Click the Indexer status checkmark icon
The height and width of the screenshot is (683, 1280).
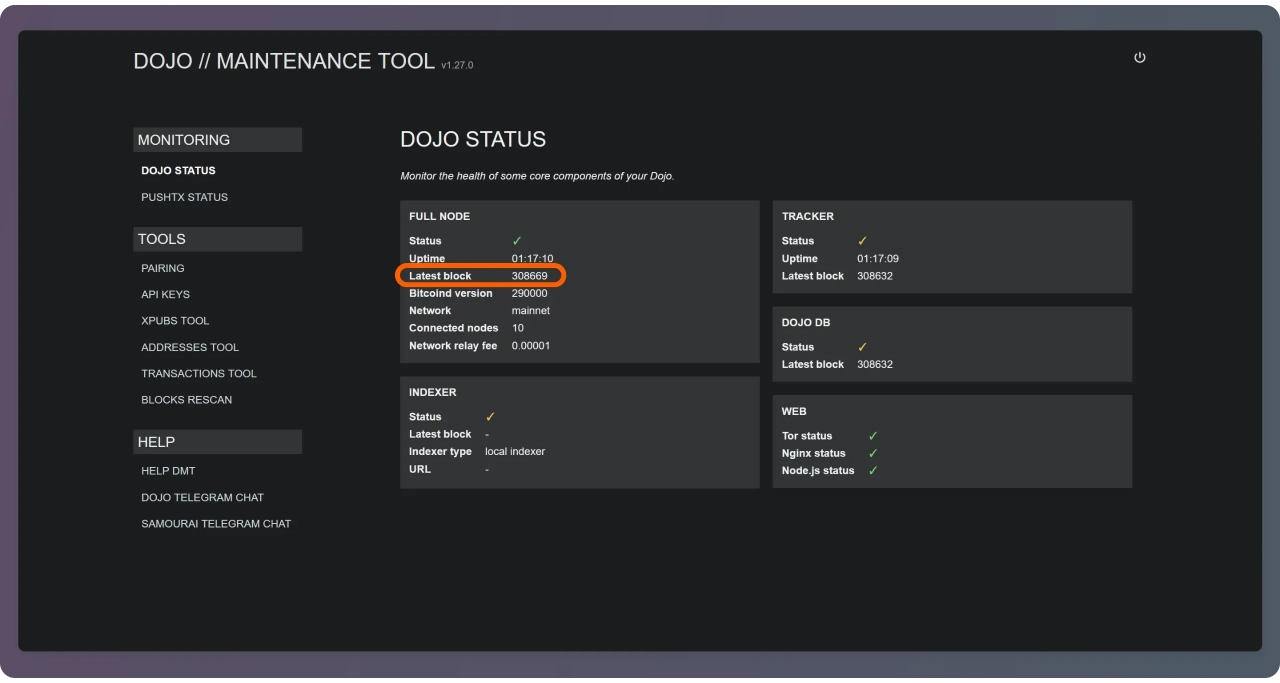[490, 417]
